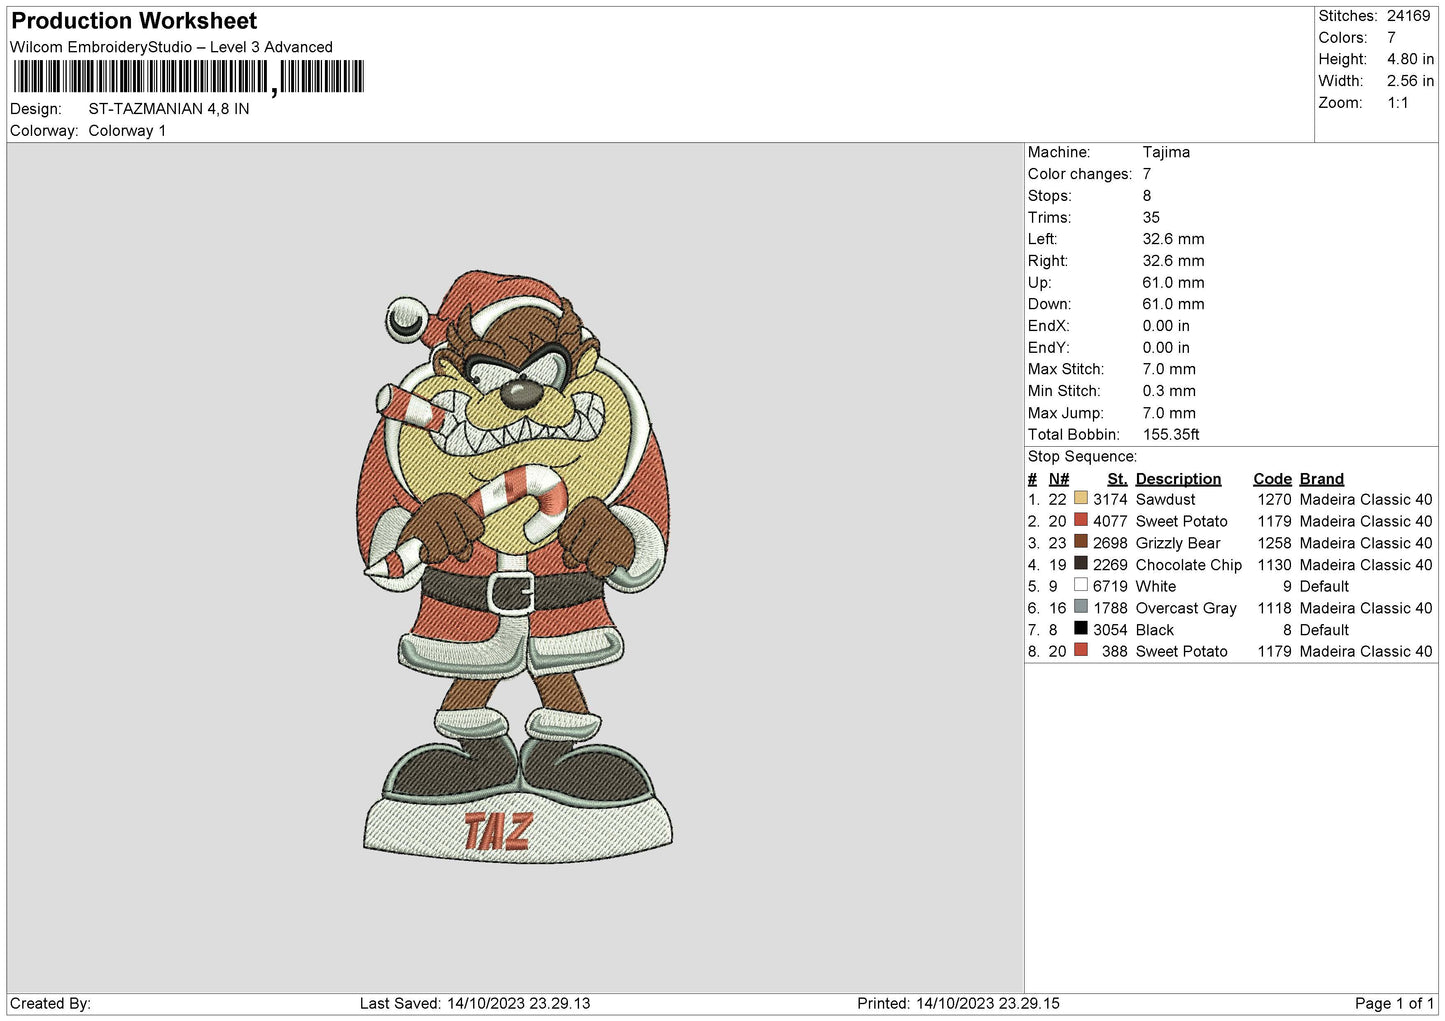Click code '1130' in Chocolate Chip row
1445x1021 pixels.
1274,565
